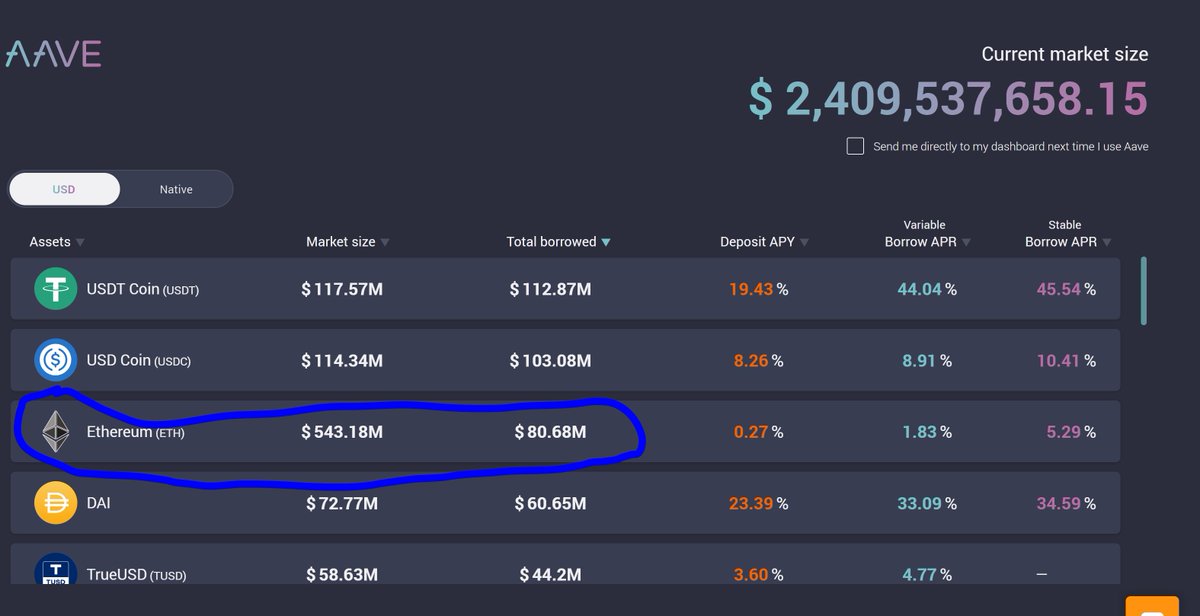Open the Ethereum (ETH) market row
This screenshot has height=616, width=1200.
[400, 432]
